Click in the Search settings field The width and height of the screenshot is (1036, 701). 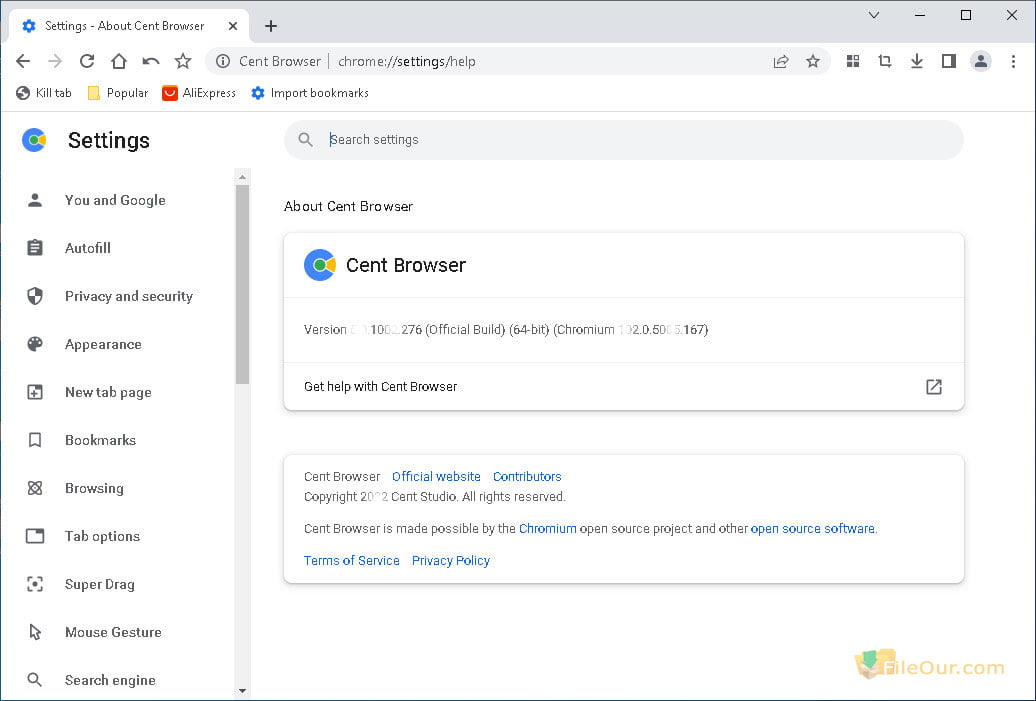(x=624, y=139)
